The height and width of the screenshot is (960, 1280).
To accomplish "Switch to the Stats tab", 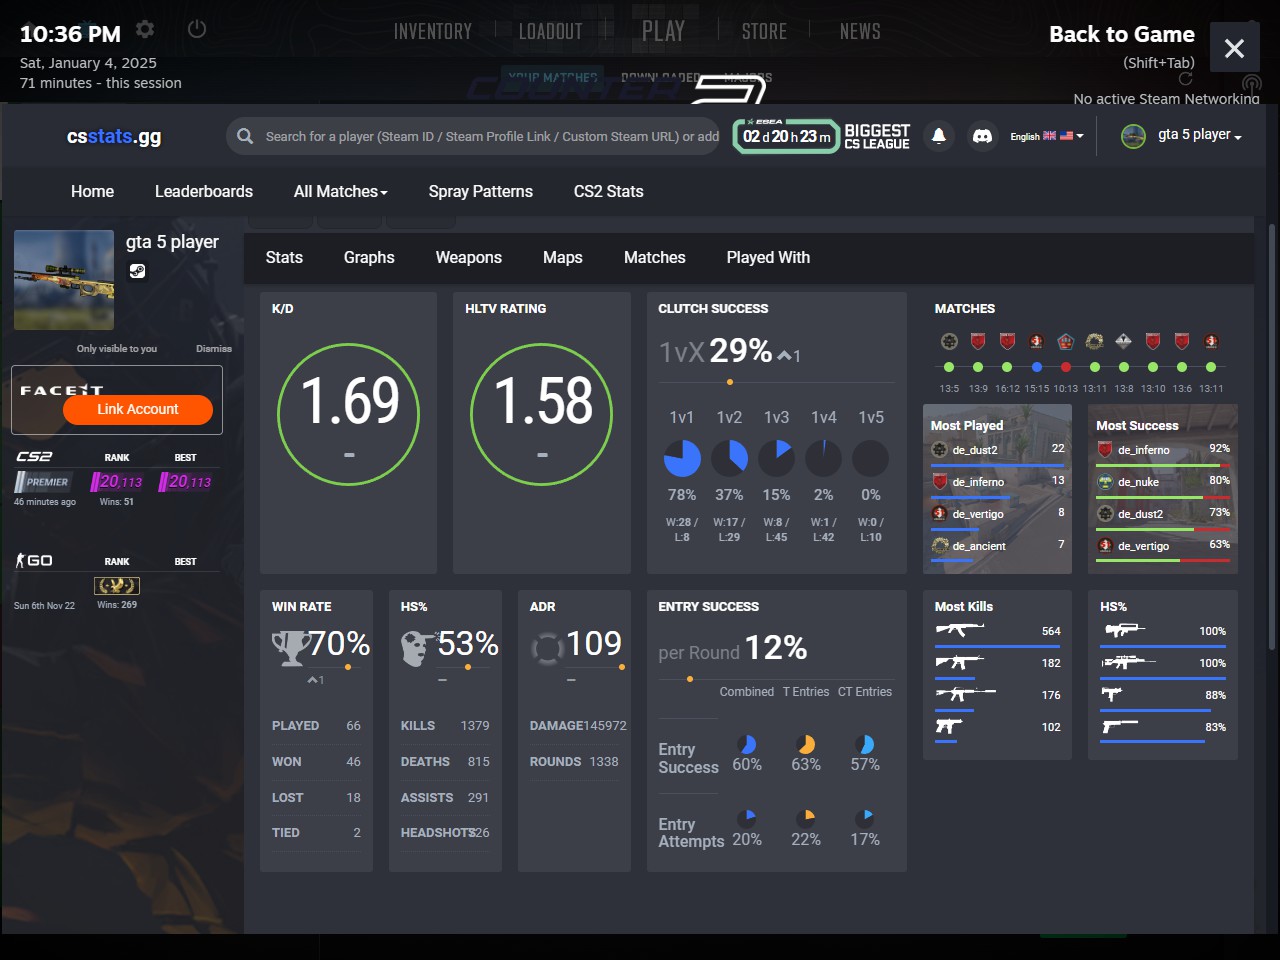I will pos(284,257).
